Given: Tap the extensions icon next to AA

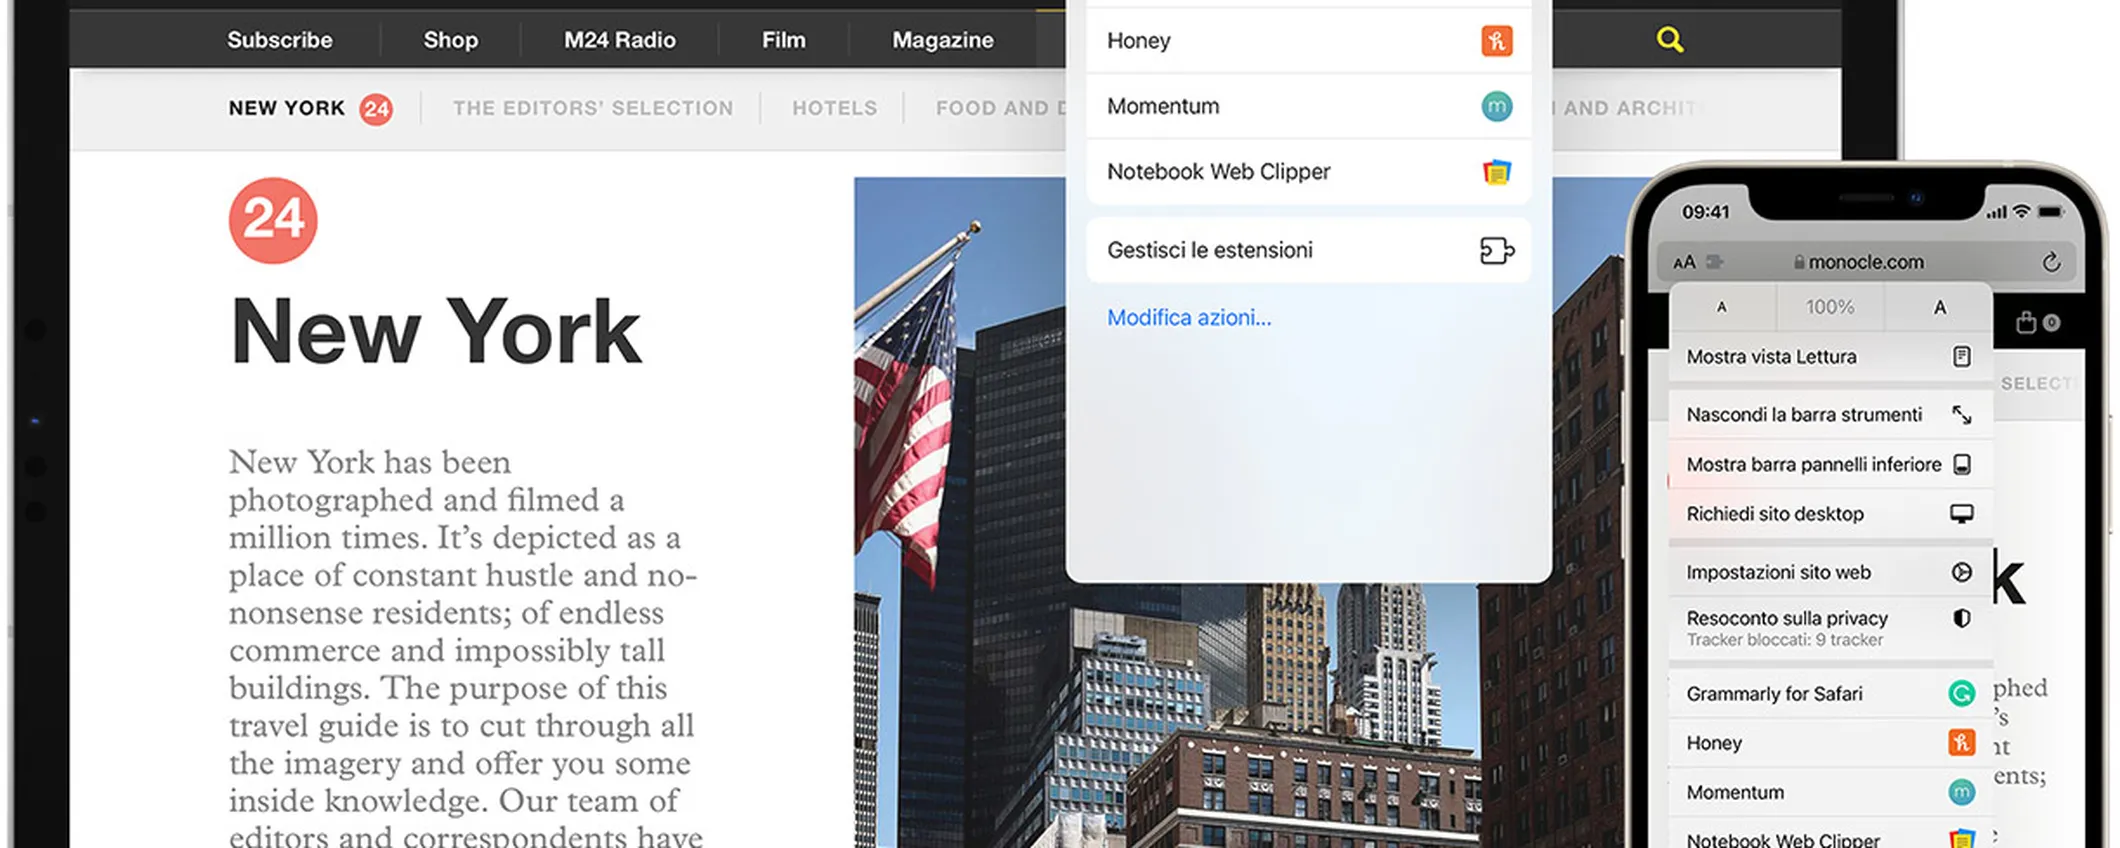Looking at the screenshot, I should (1715, 262).
